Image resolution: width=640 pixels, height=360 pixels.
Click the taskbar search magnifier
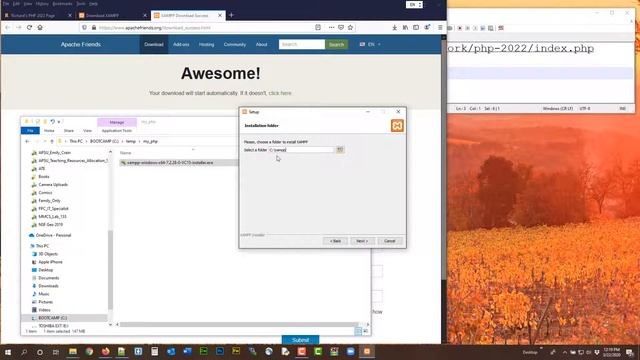(x=24, y=352)
